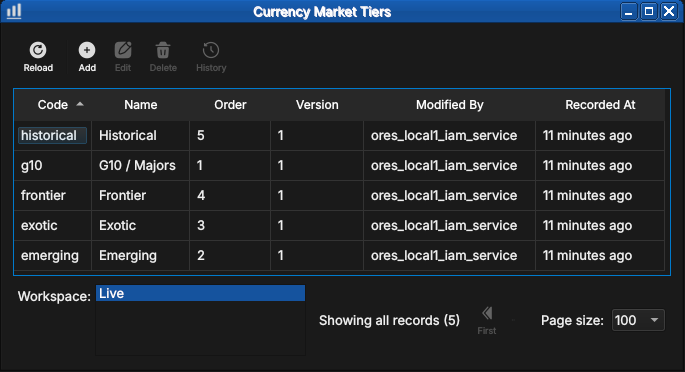685x372 pixels.
Task: Select the 'historical' code cell
Action: (x=52, y=135)
